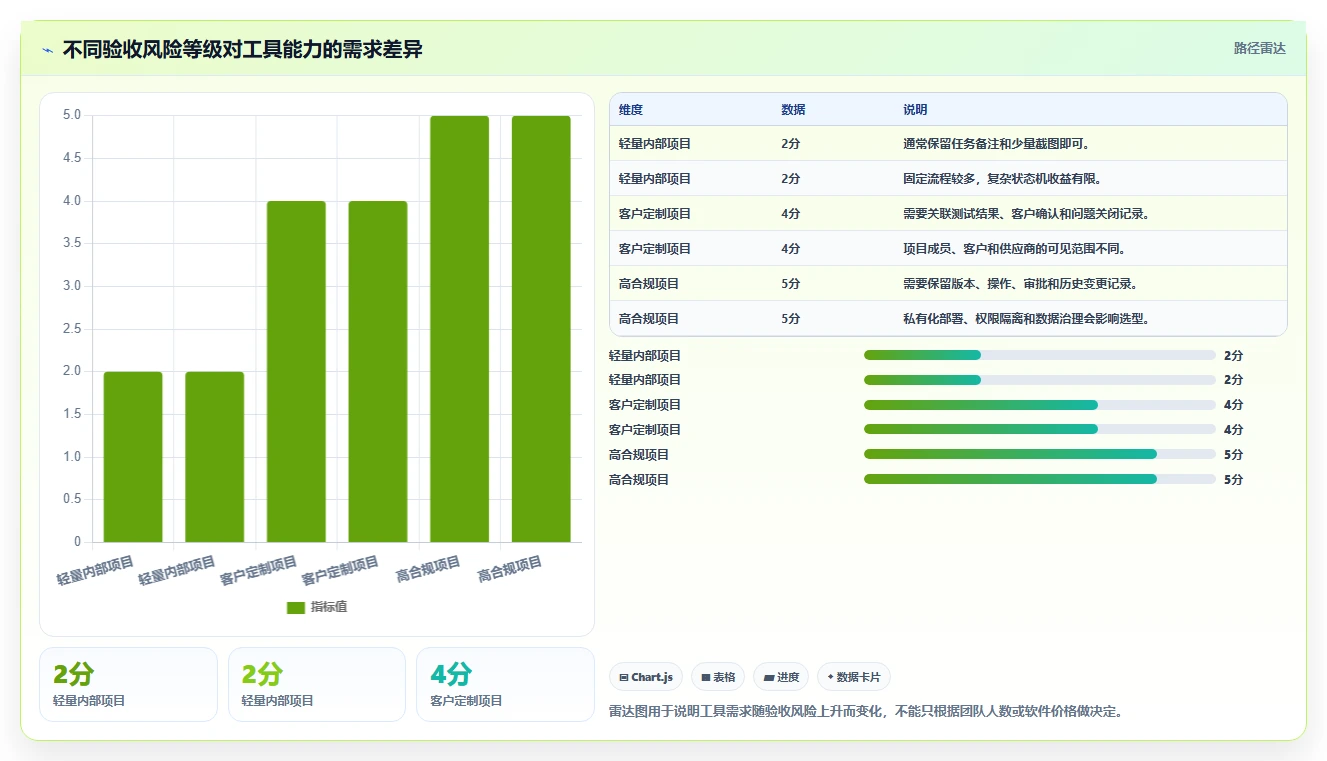Click the Chart.js chip
The width and height of the screenshot is (1327, 761).
[x=646, y=677]
